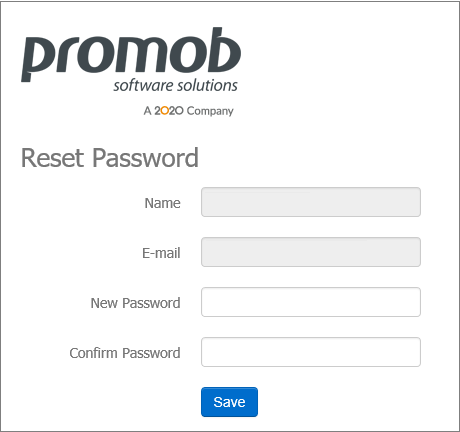Click the Name label
The image size is (460, 432).
[x=162, y=203]
